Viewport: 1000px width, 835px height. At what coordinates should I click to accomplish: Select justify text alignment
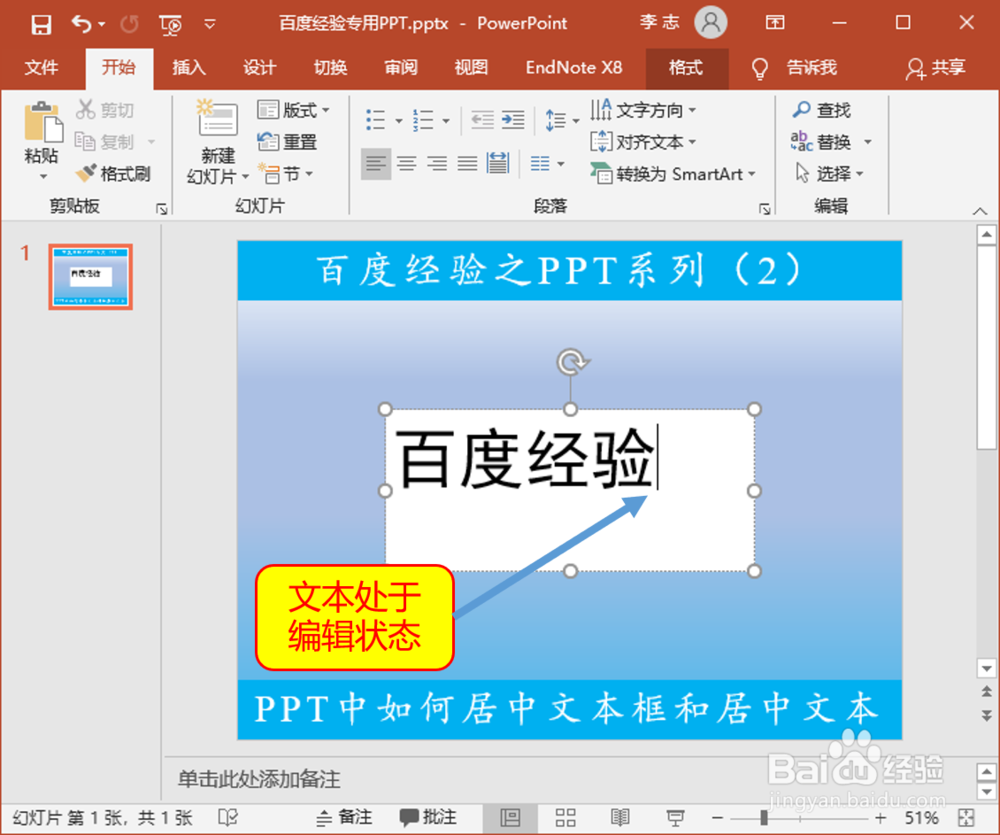click(x=467, y=163)
